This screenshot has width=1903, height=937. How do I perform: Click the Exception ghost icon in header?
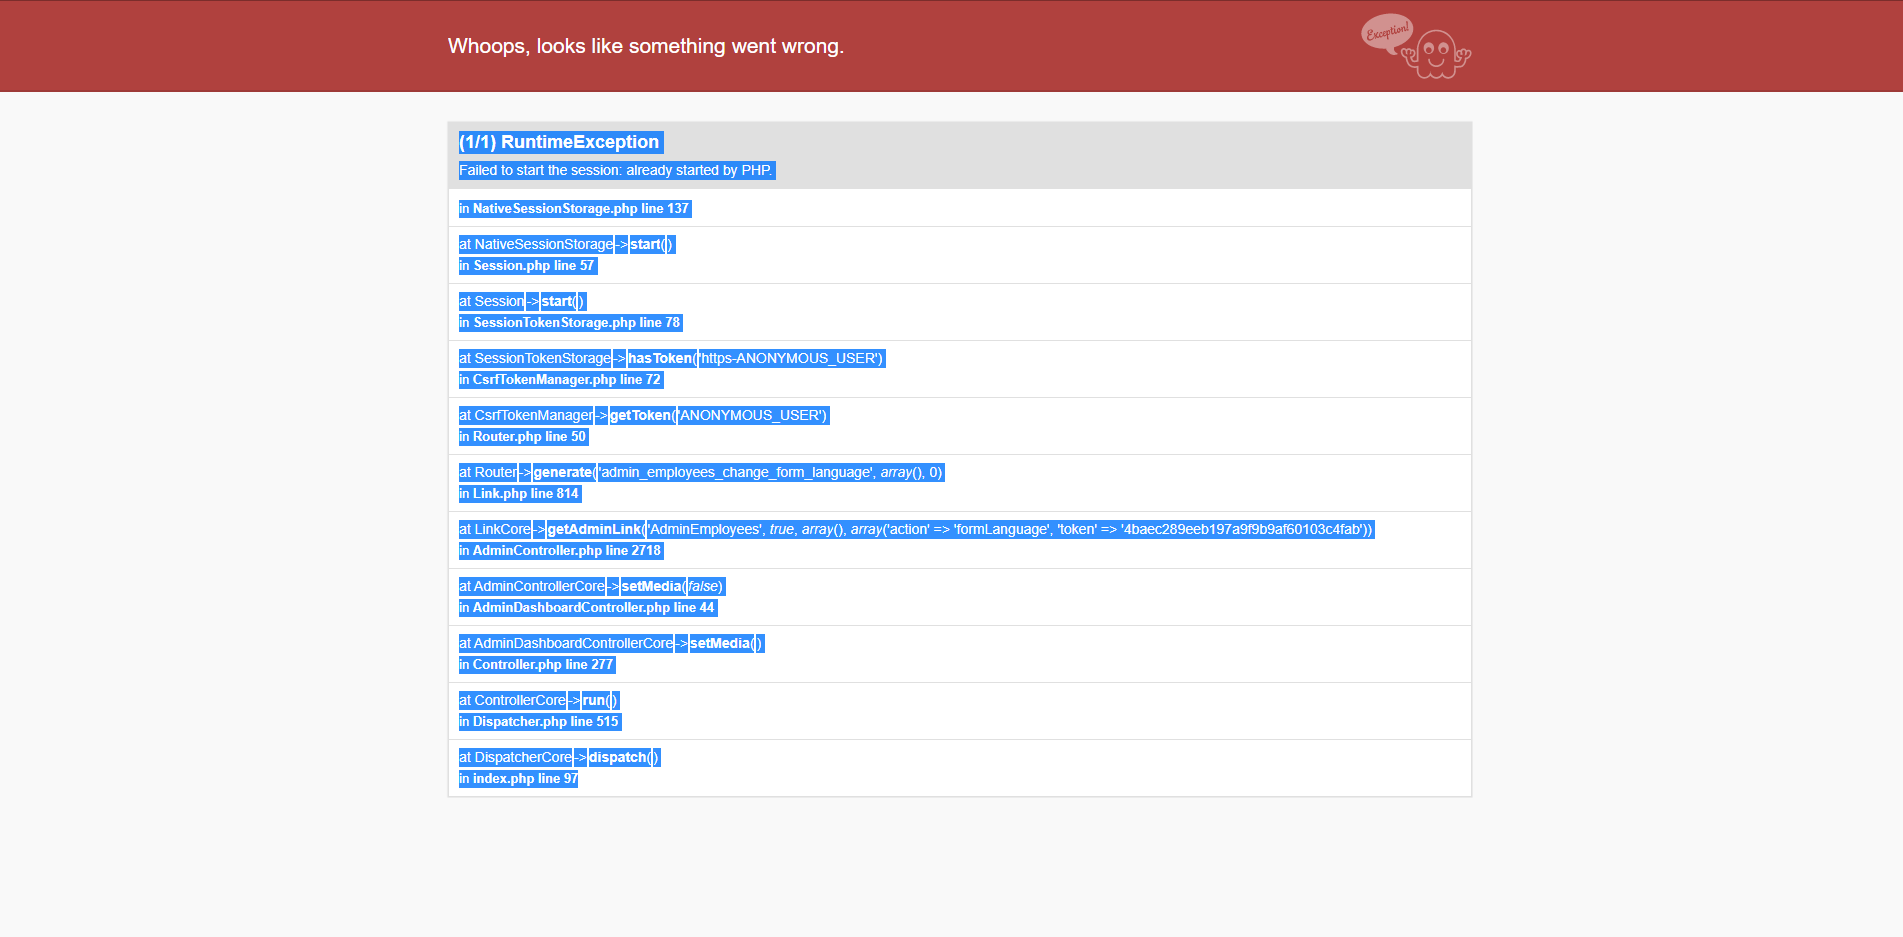(x=1415, y=46)
